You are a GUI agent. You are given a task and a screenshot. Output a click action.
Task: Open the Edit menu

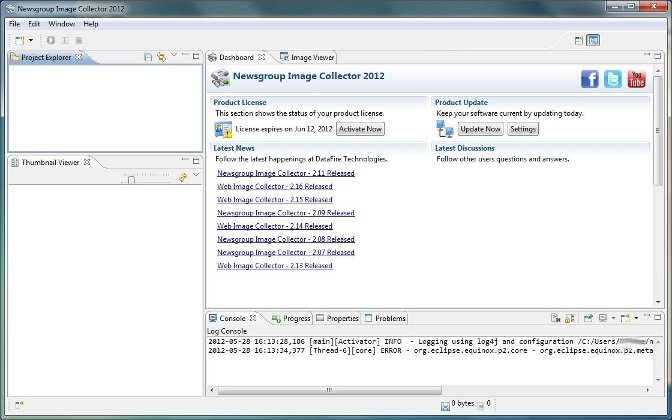click(34, 24)
